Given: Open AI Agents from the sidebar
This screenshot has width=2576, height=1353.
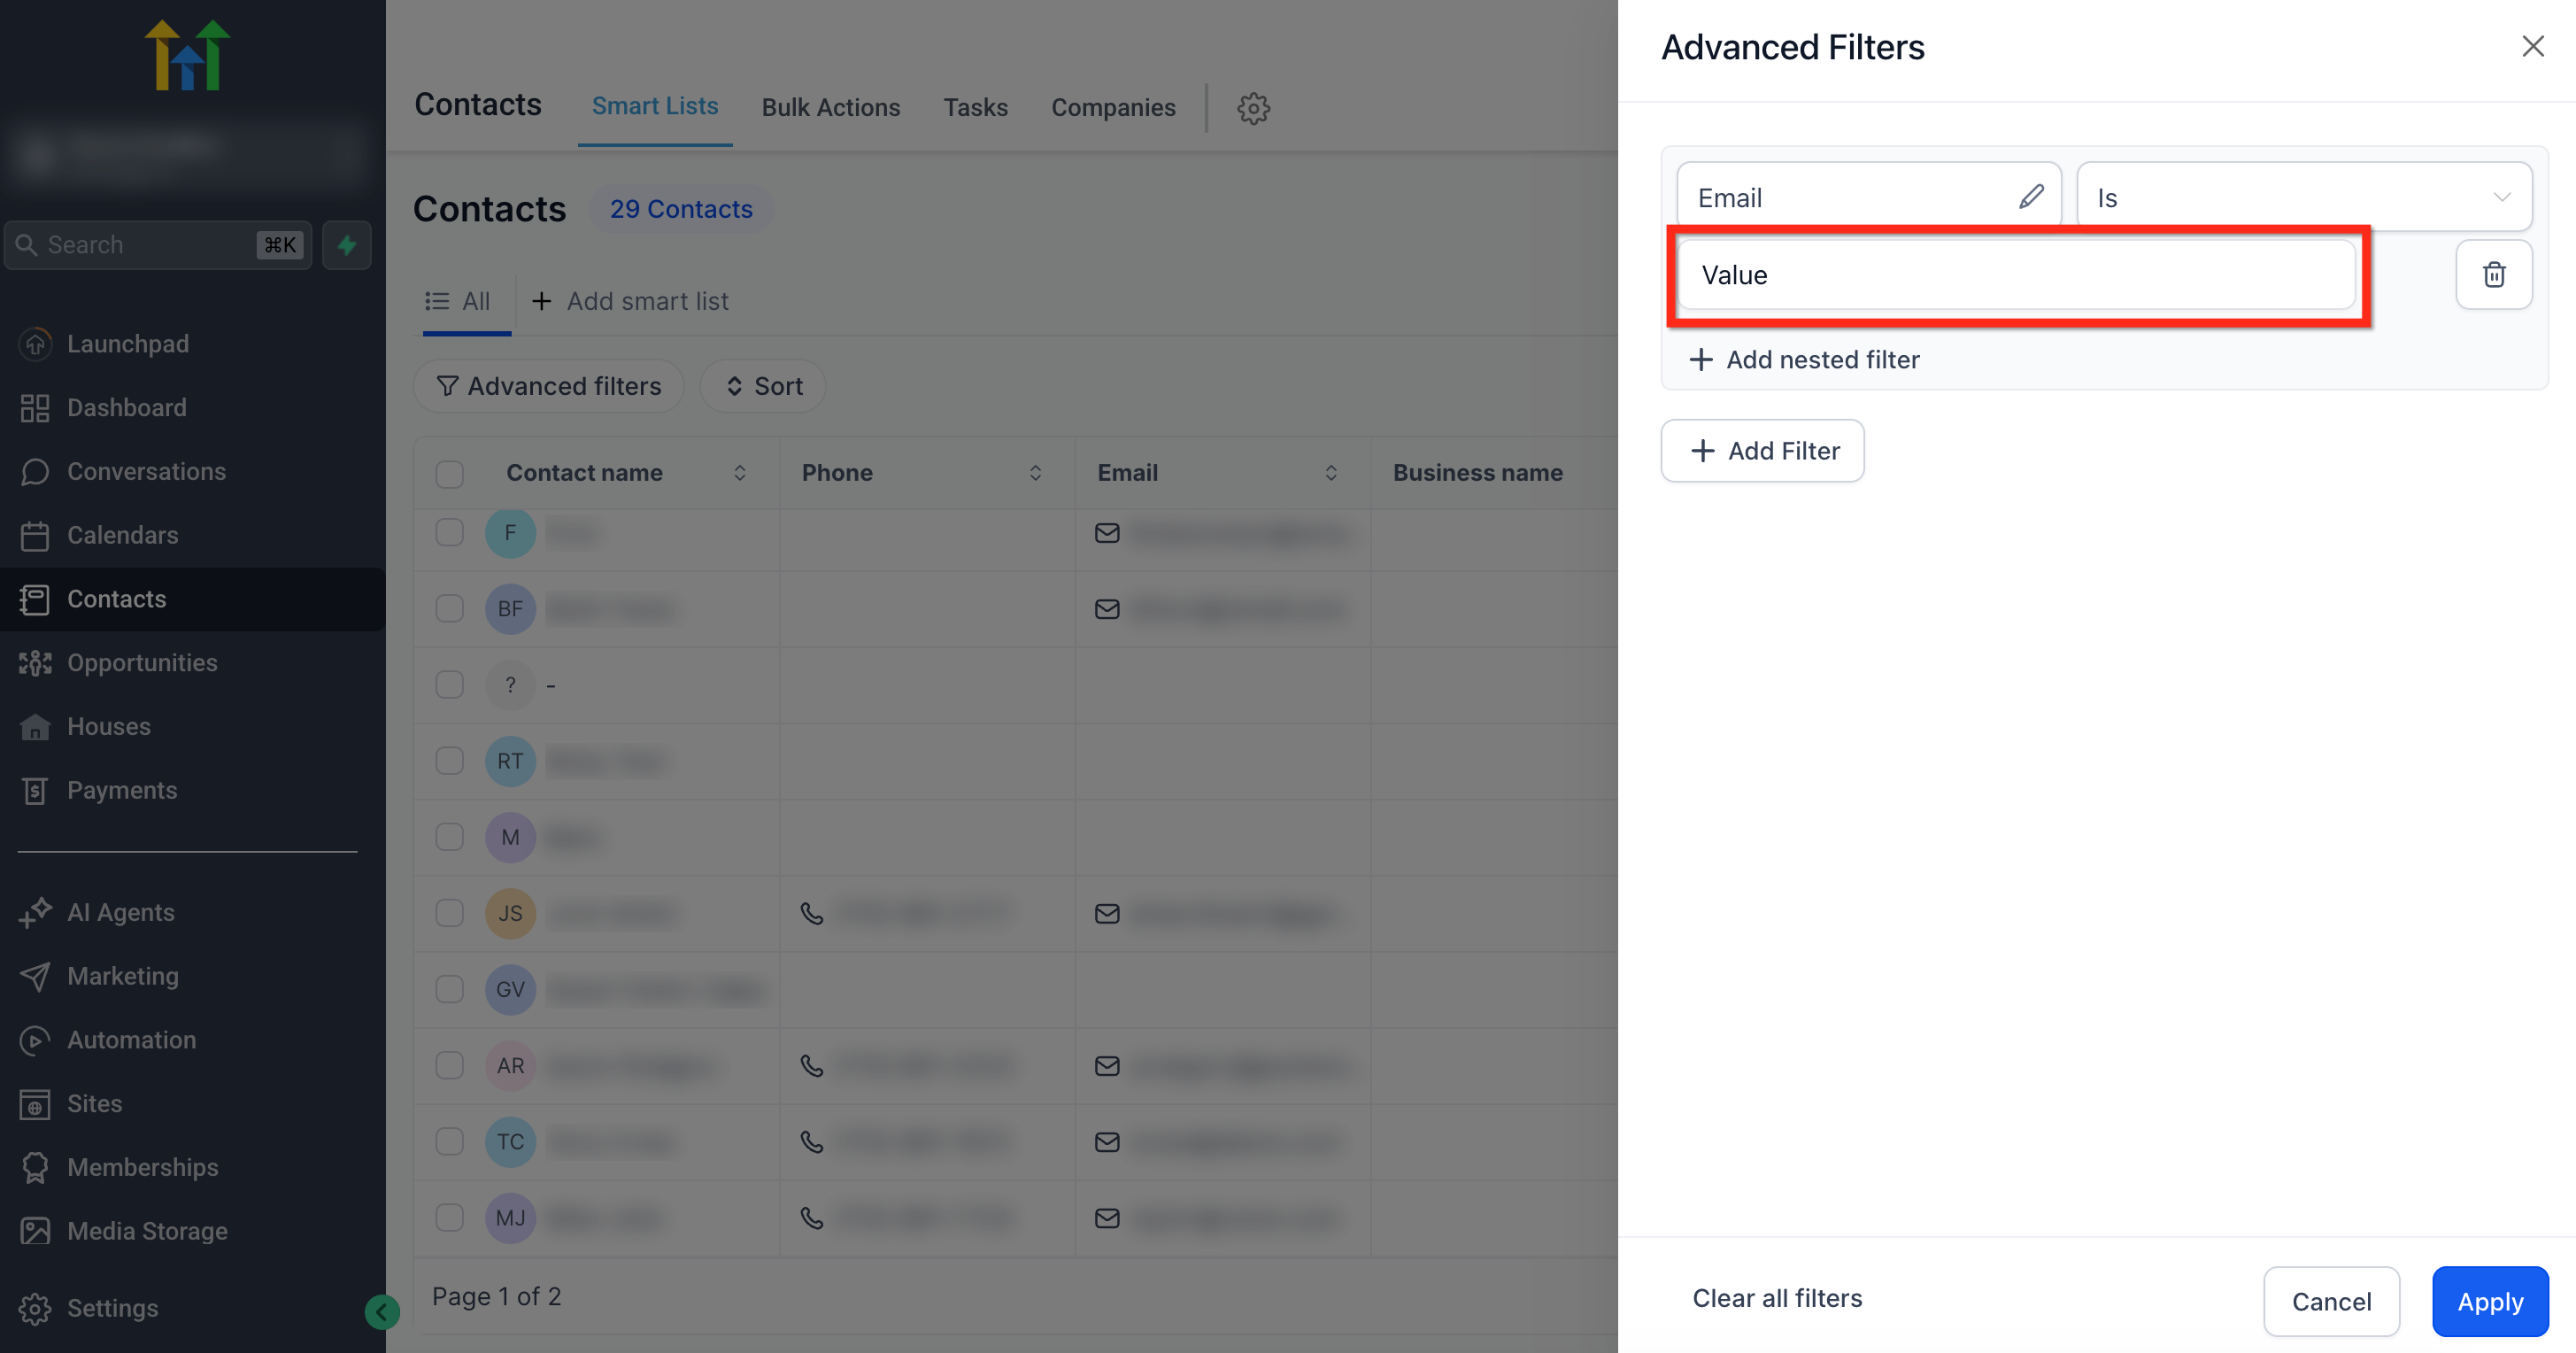Looking at the screenshot, I should coord(120,912).
